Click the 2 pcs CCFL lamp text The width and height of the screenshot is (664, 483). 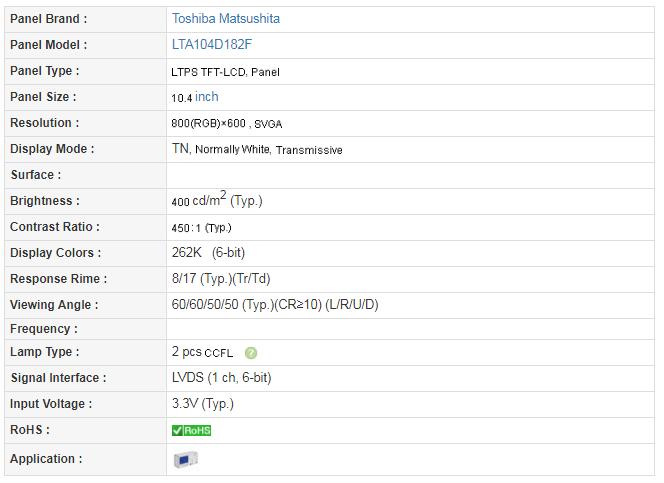point(202,353)
